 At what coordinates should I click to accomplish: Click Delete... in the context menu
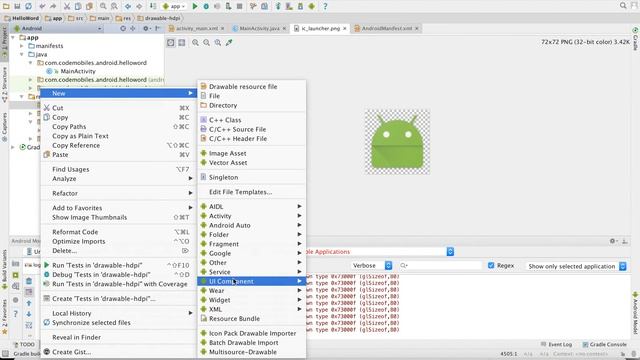tap(118, 251)
